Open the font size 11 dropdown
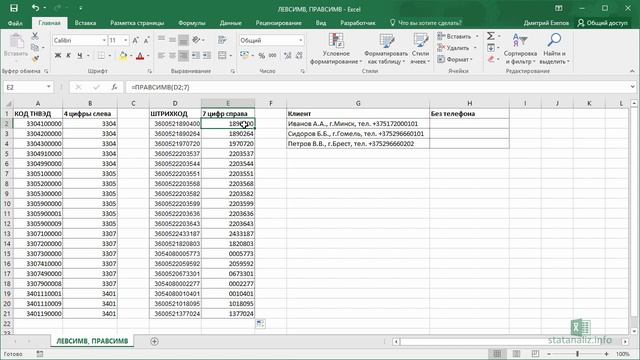The image size is (640, 360). tap(125, 40)
